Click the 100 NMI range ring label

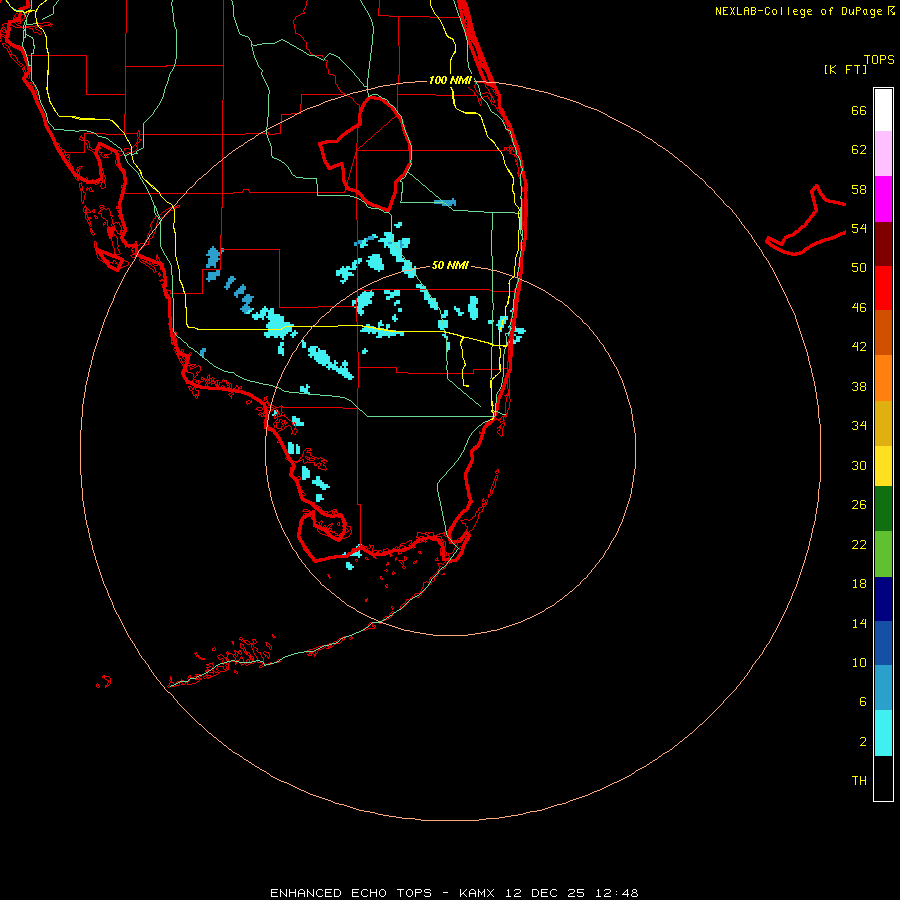tap(450, 80)
